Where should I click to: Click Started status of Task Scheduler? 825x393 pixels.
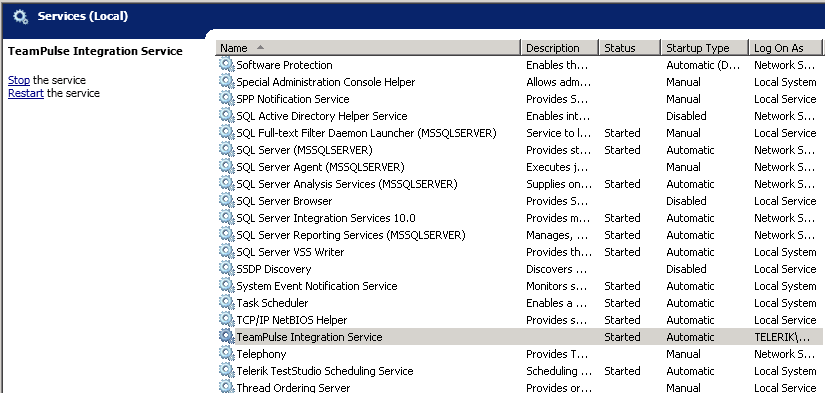[622, 303]
